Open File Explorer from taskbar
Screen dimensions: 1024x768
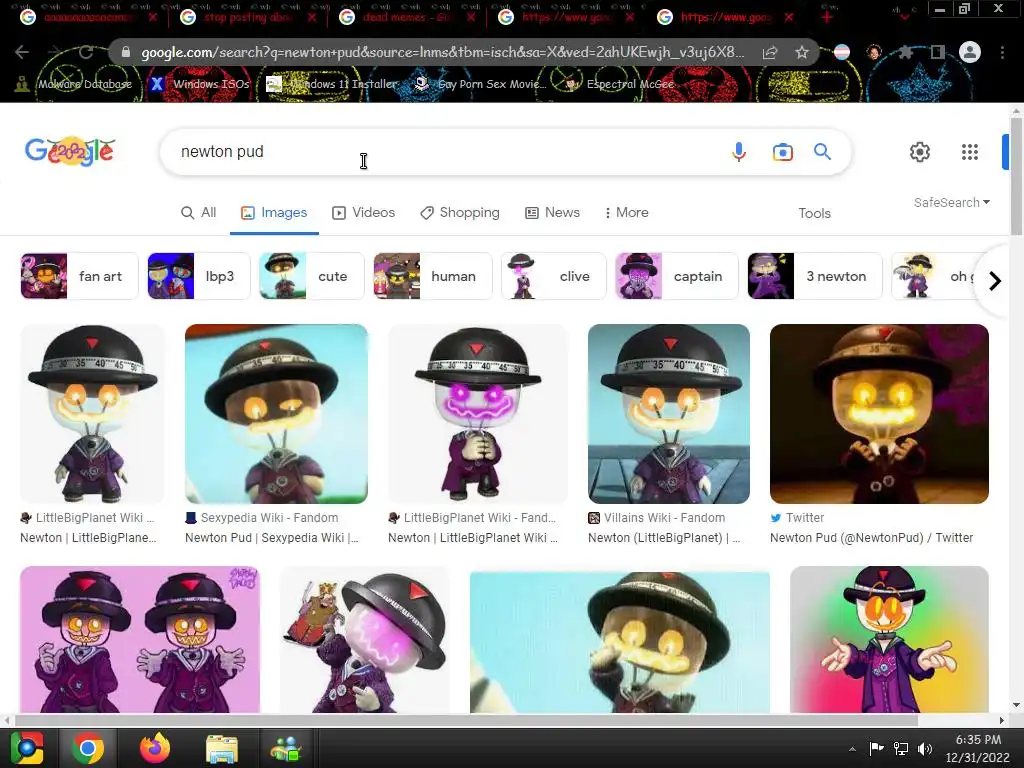coord(222,748)
